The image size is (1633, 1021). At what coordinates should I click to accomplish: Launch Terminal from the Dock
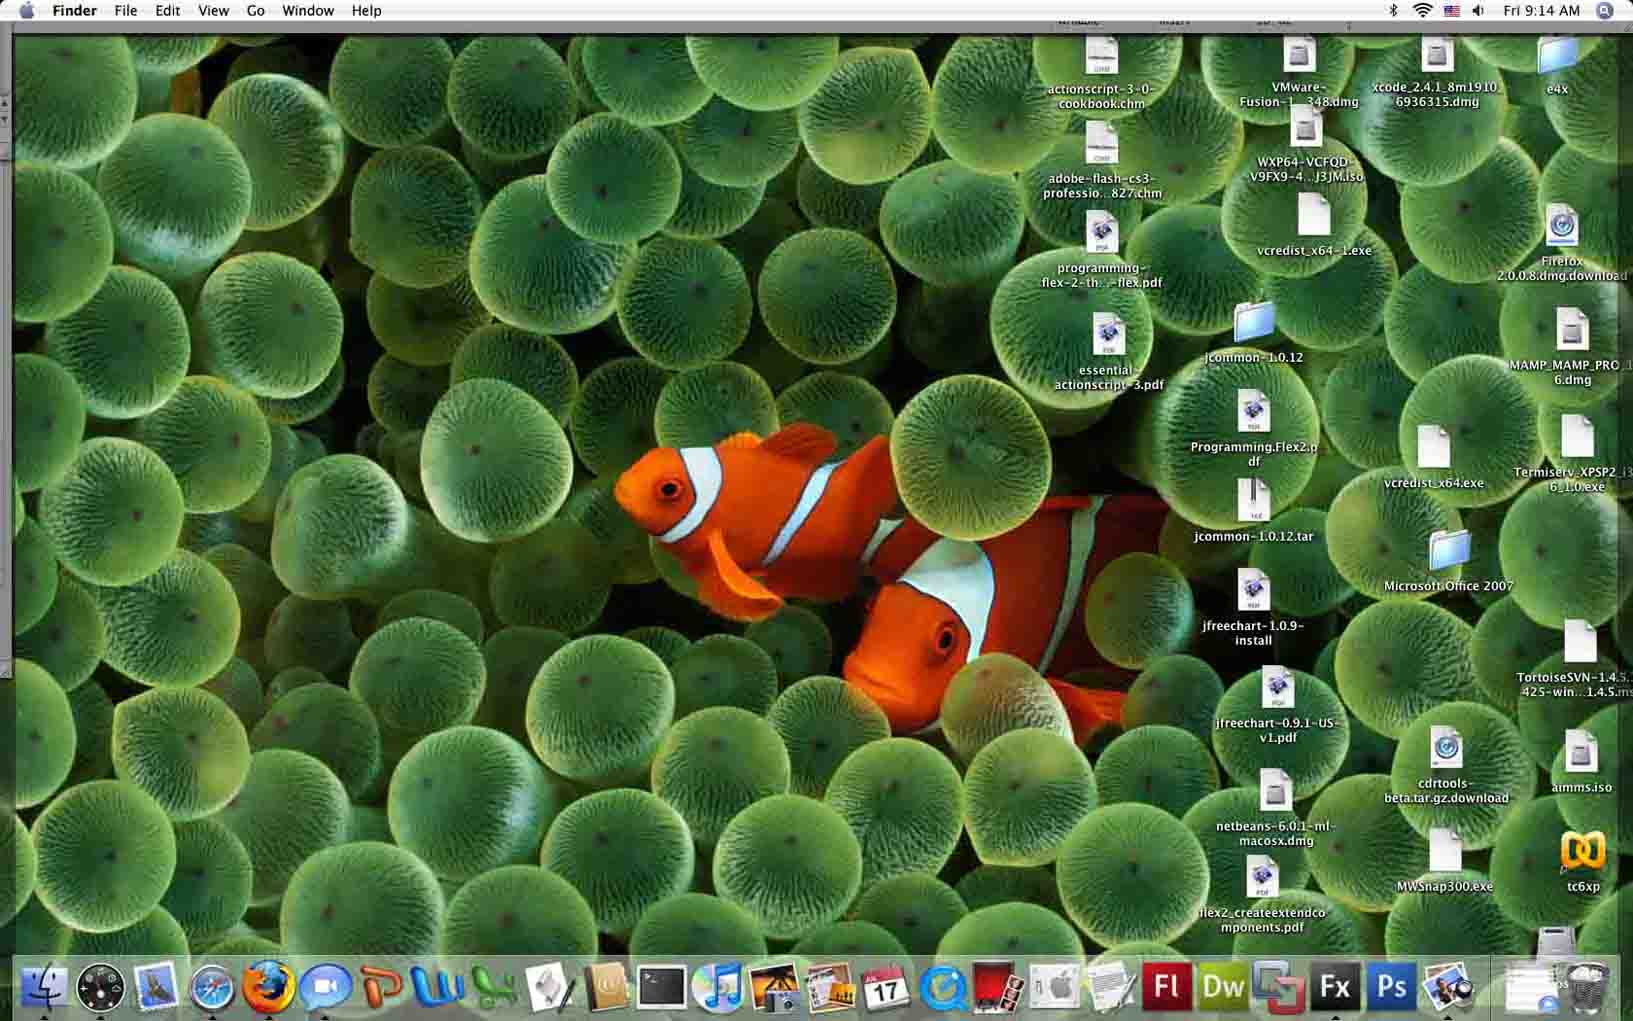click(x=662, y=988)
